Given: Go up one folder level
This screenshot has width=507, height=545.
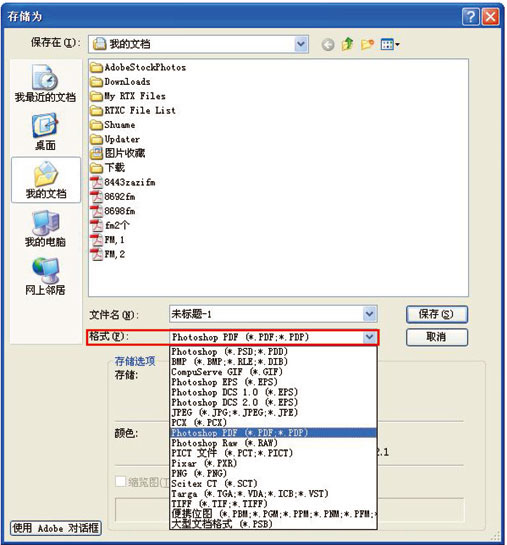Looking at the screenshot, I should click(347, 44).
